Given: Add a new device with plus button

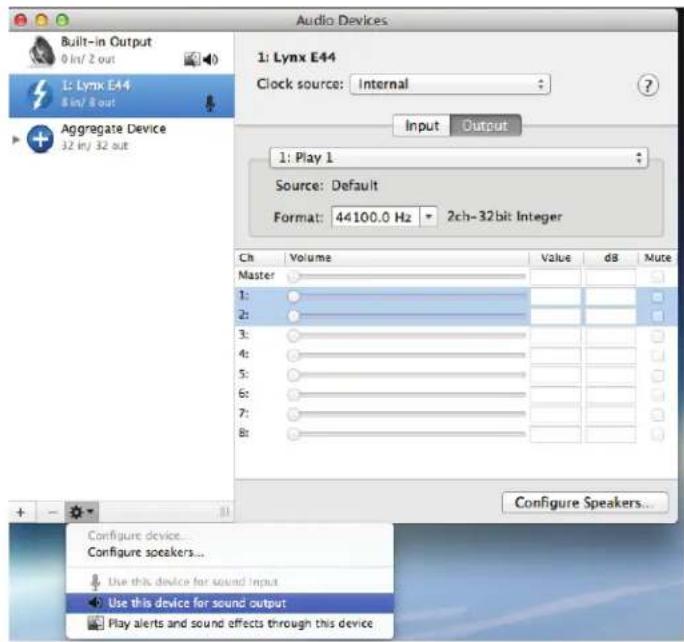Looking at the screenshot, I should click(21, 512).
